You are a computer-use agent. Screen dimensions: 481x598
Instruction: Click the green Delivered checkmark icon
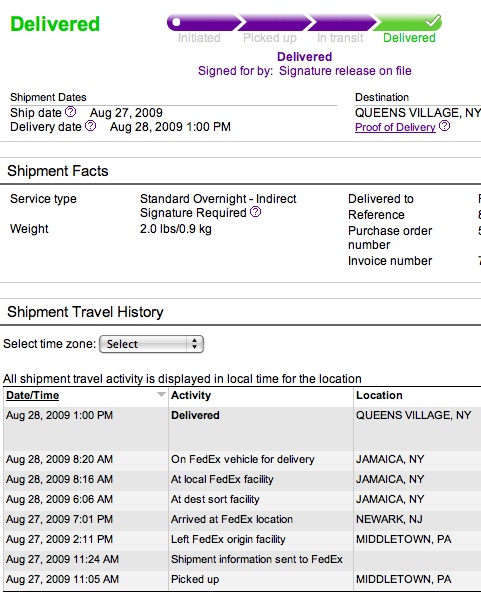tap(433, 21)
